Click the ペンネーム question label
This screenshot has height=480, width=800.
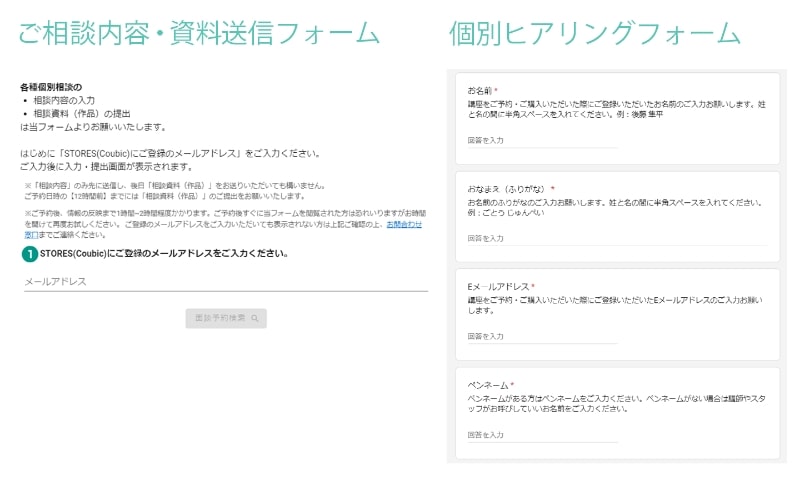point(488,385)
